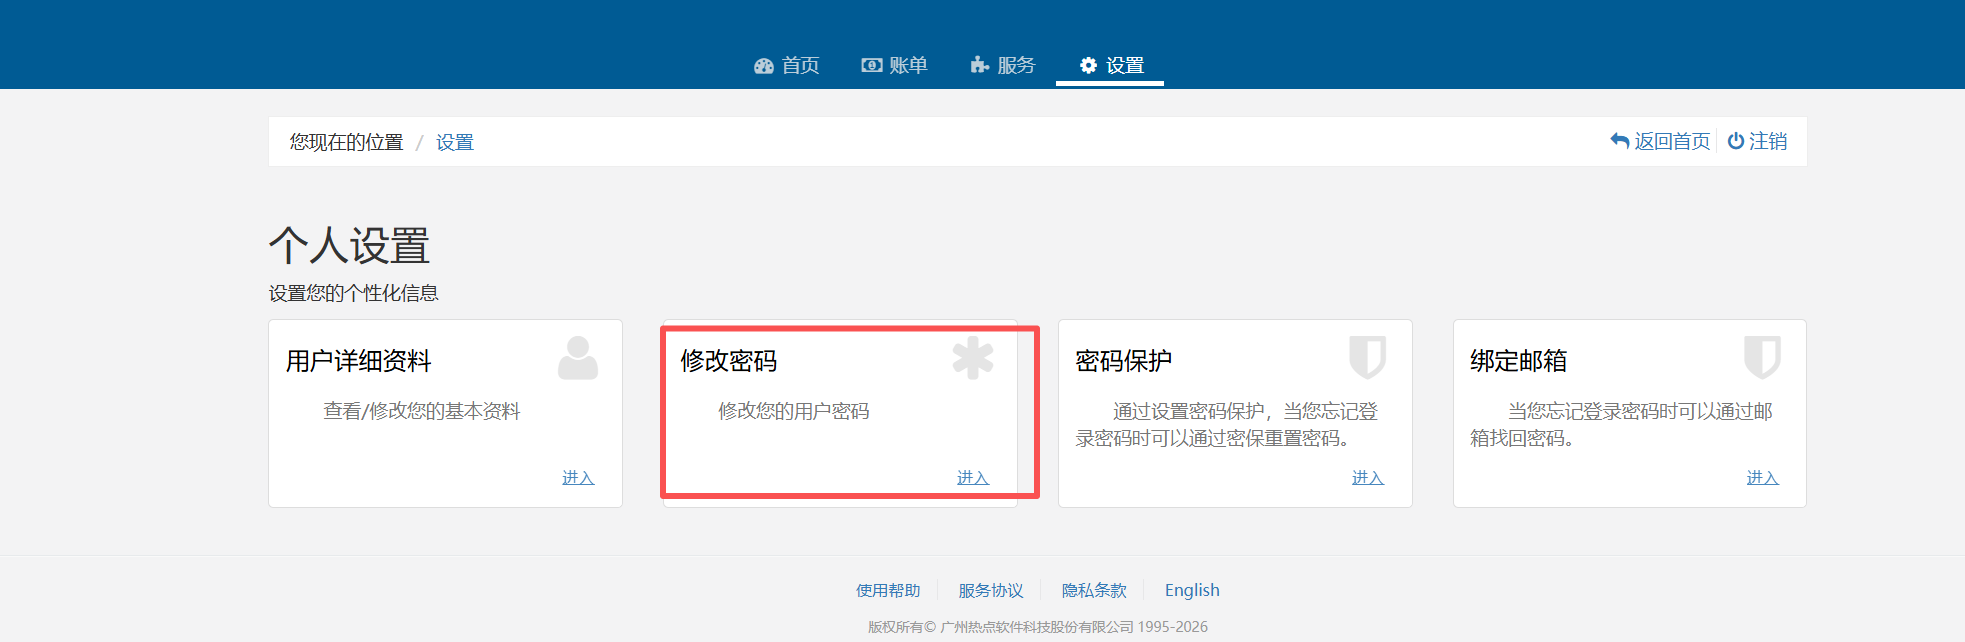The width and height of the screenshot is (1965, 642).
Task: Click the gear icon in 设置 tab
Action: pos(1088,66)
